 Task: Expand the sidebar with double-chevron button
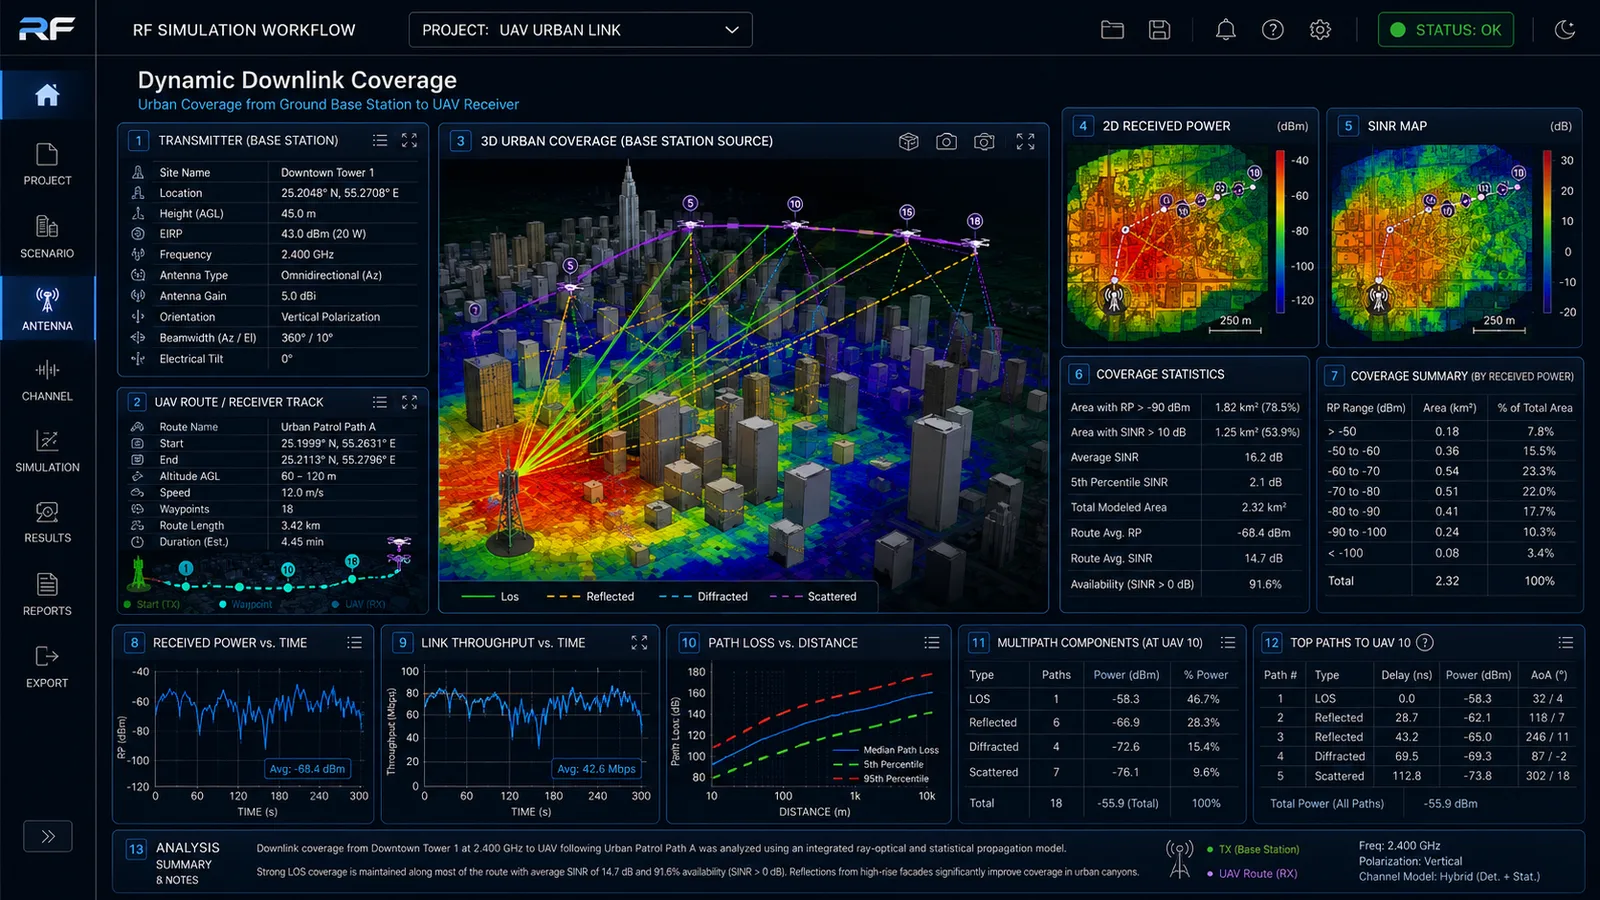click(x=48, y=836)
